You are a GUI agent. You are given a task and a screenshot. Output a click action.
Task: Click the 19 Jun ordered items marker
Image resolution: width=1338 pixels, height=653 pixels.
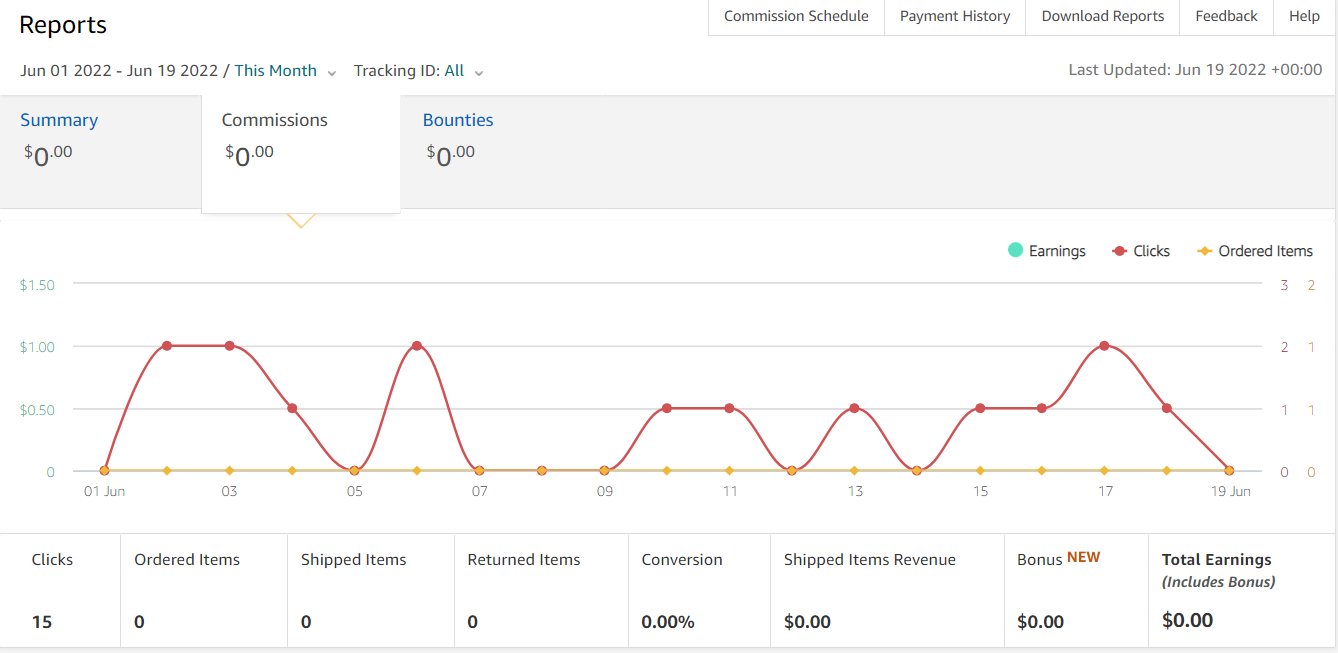pyautogui.click(x=1229, y=470)
